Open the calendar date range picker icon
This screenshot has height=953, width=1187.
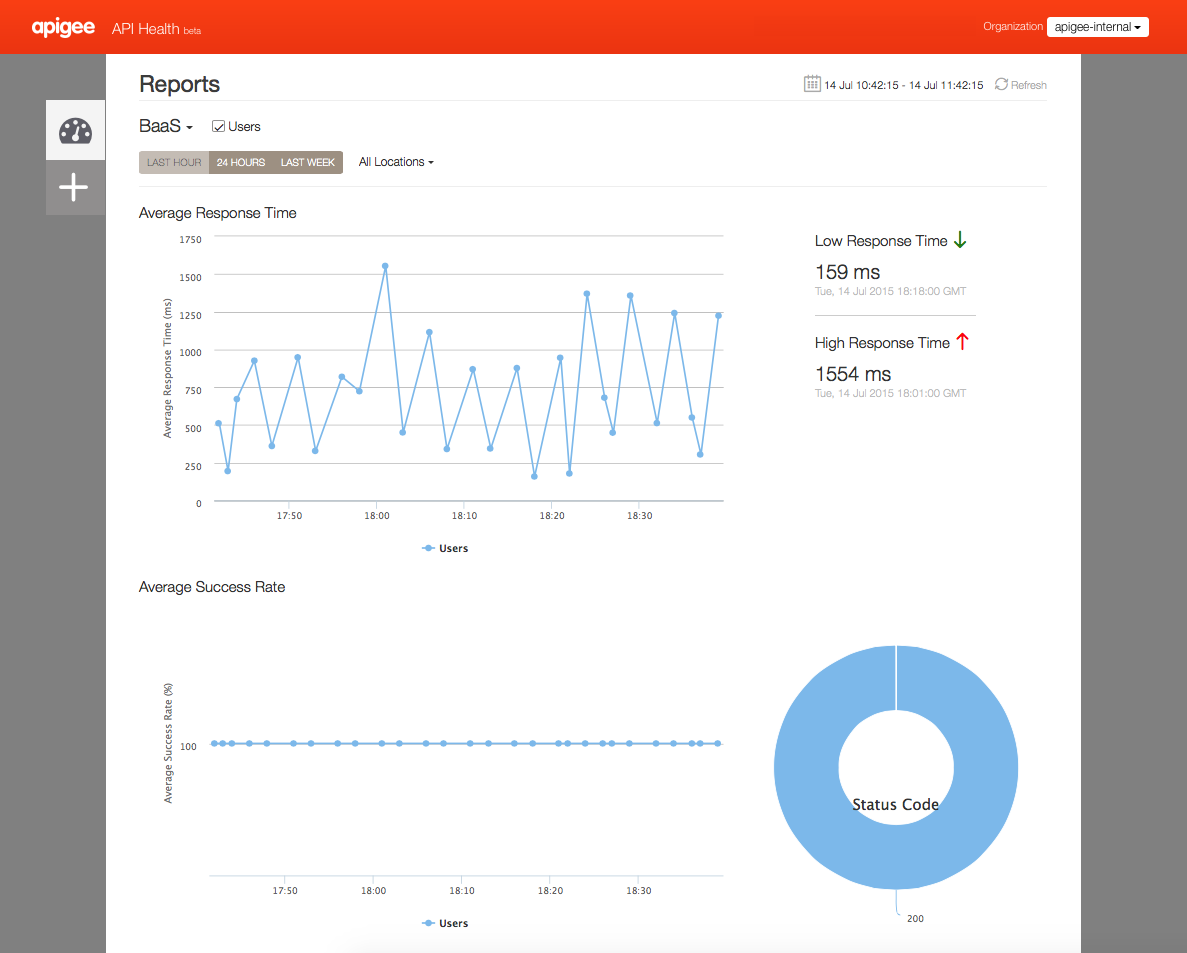pos(812,84)
